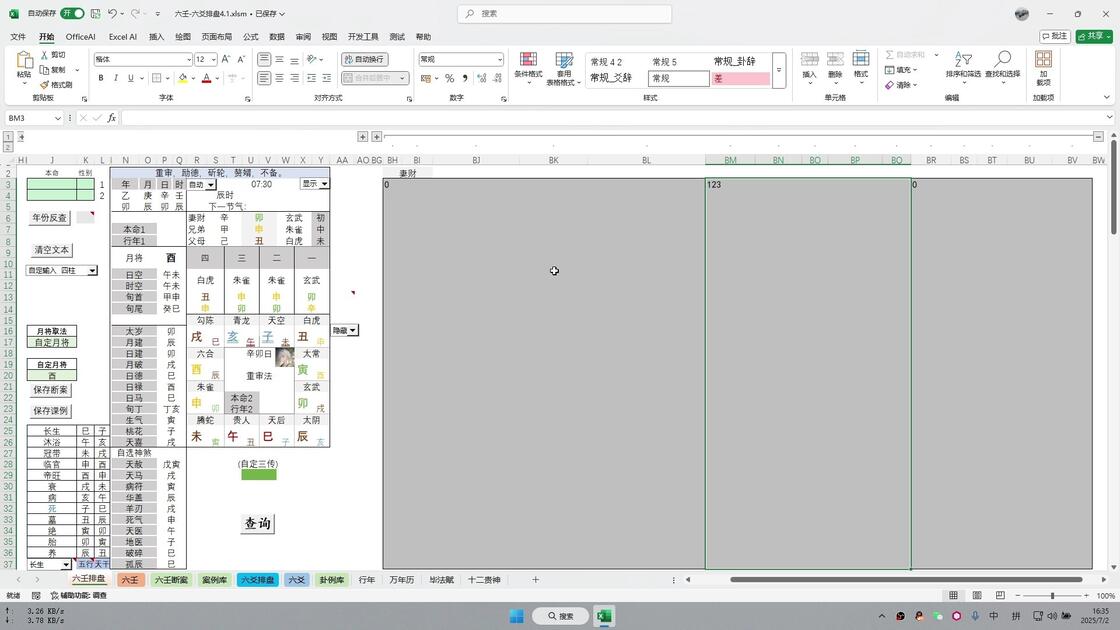1120x630 pixels.
Task: Click the green 自定三传 cell
Action: (259, 474)
